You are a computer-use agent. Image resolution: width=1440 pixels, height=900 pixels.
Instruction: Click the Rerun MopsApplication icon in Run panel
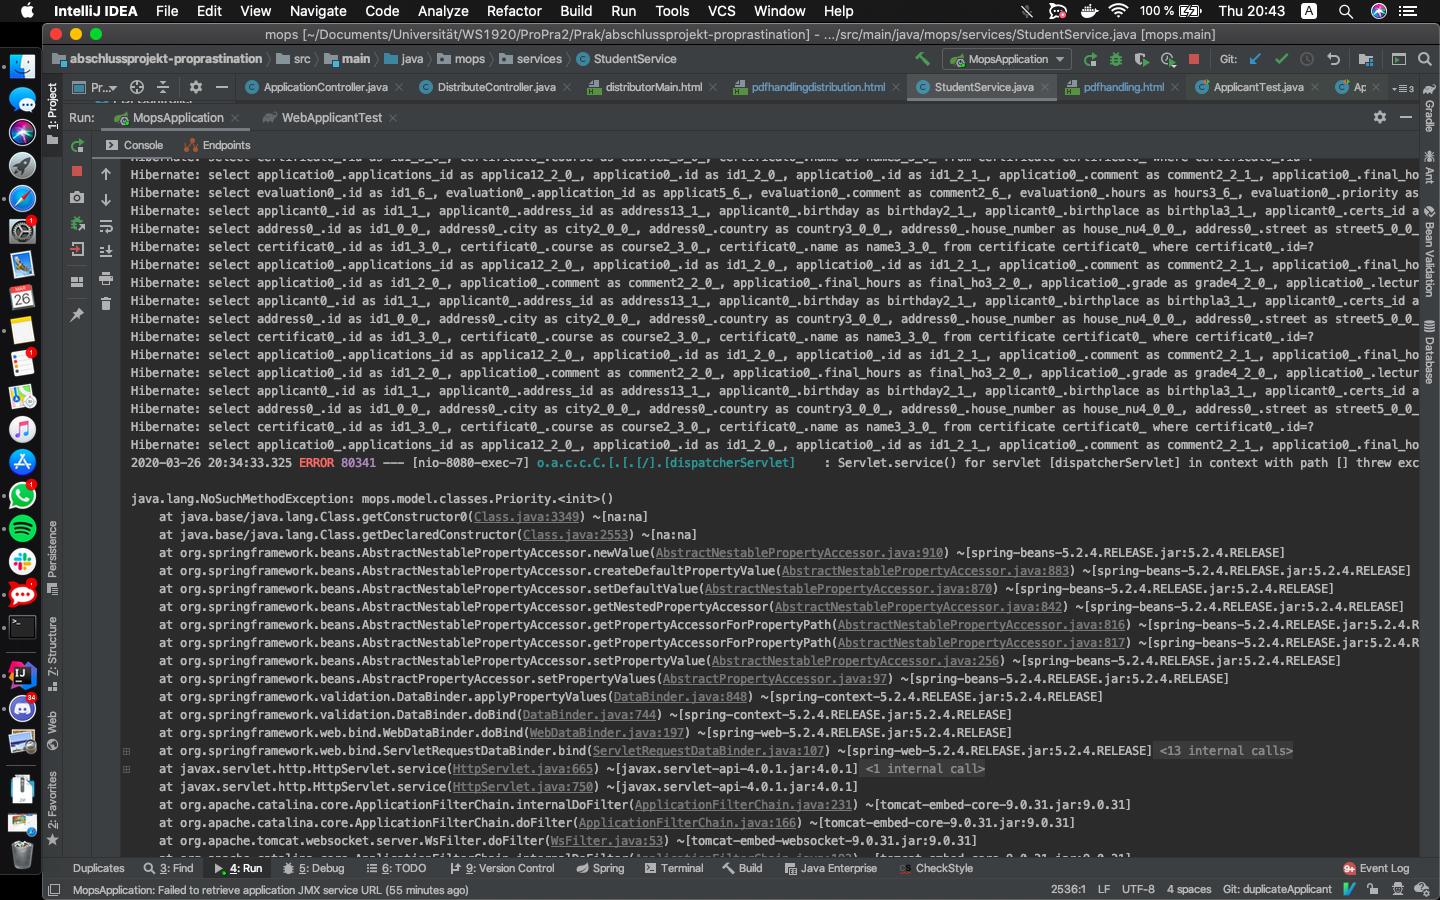[77, 146]
